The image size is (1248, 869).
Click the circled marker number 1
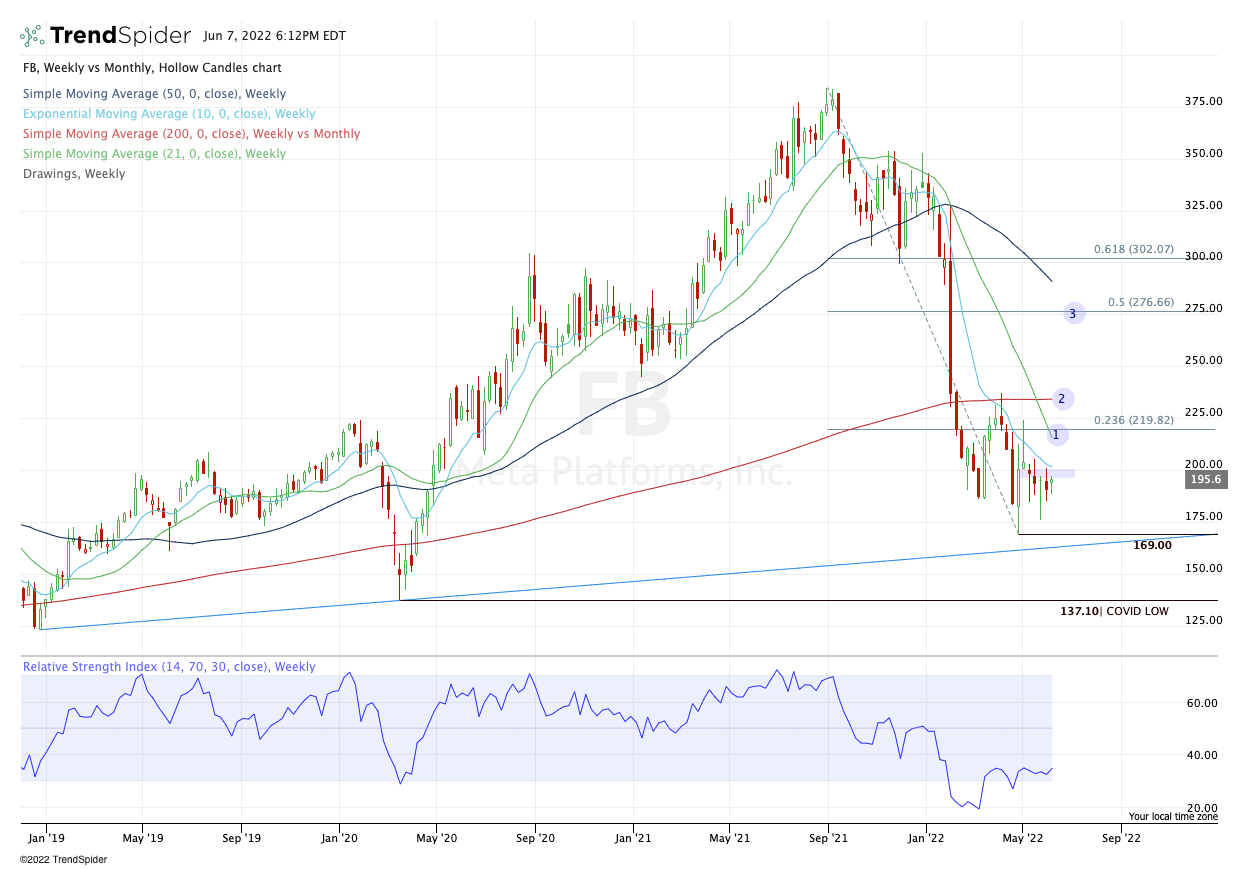tap(1056, 435)
